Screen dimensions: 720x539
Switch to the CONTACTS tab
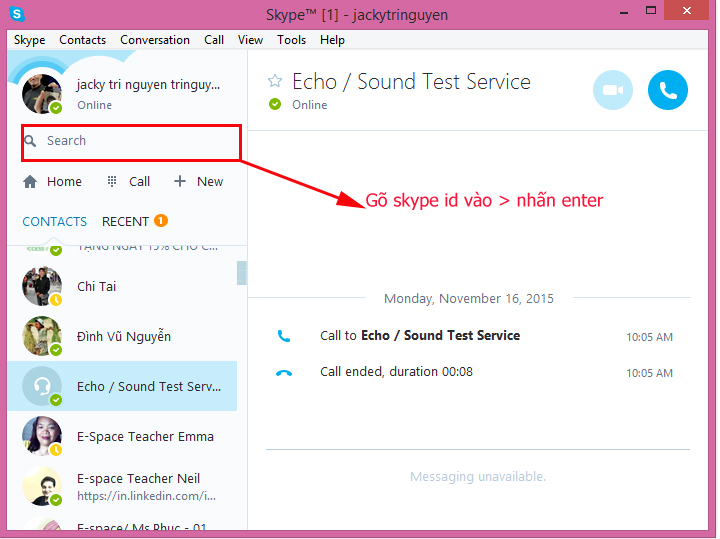click(x=54, y=222)
